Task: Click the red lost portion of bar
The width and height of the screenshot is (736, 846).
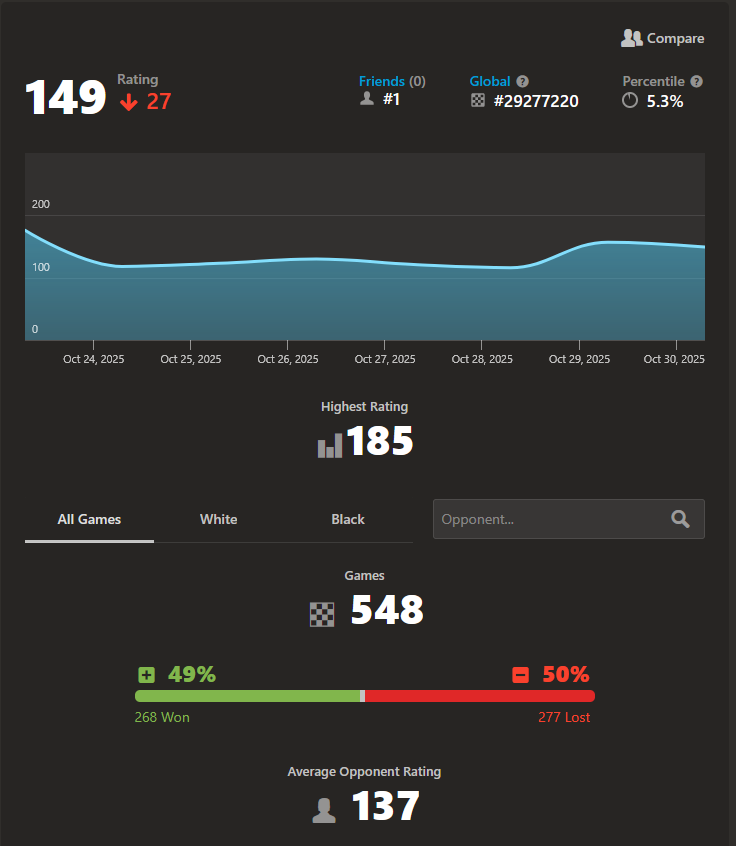Action: click(x=480, y=696)
